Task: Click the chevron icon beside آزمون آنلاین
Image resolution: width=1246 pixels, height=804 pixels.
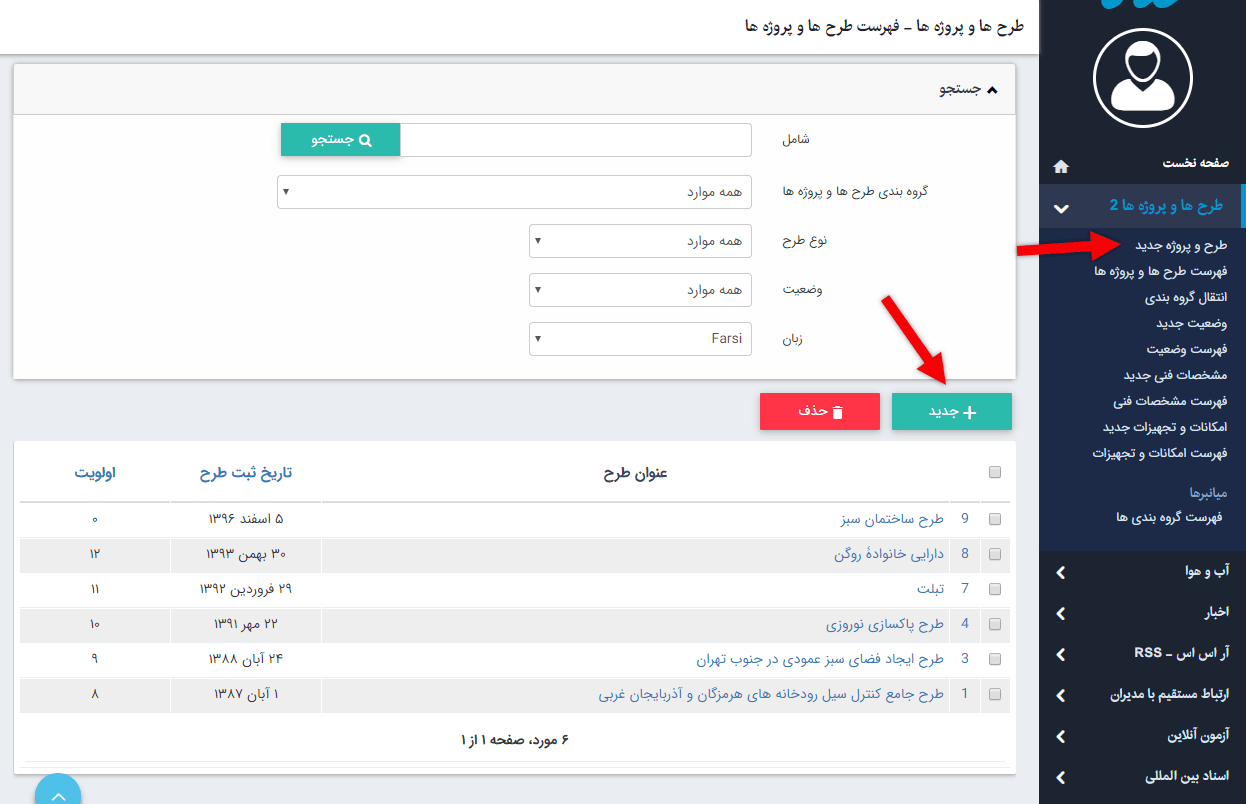Action: click(1061, 736)
